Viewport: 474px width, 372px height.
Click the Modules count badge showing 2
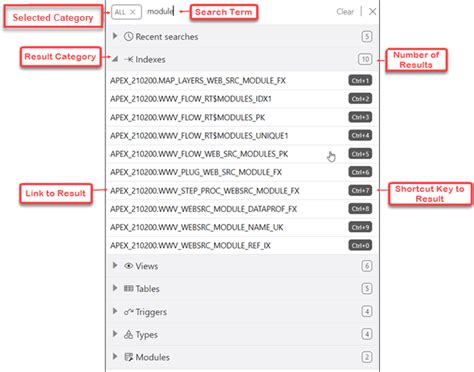pyautogui.click(x=367, y=357)
